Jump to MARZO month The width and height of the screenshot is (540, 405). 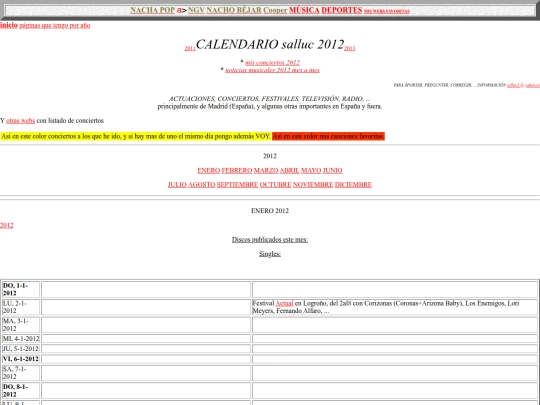266,170
